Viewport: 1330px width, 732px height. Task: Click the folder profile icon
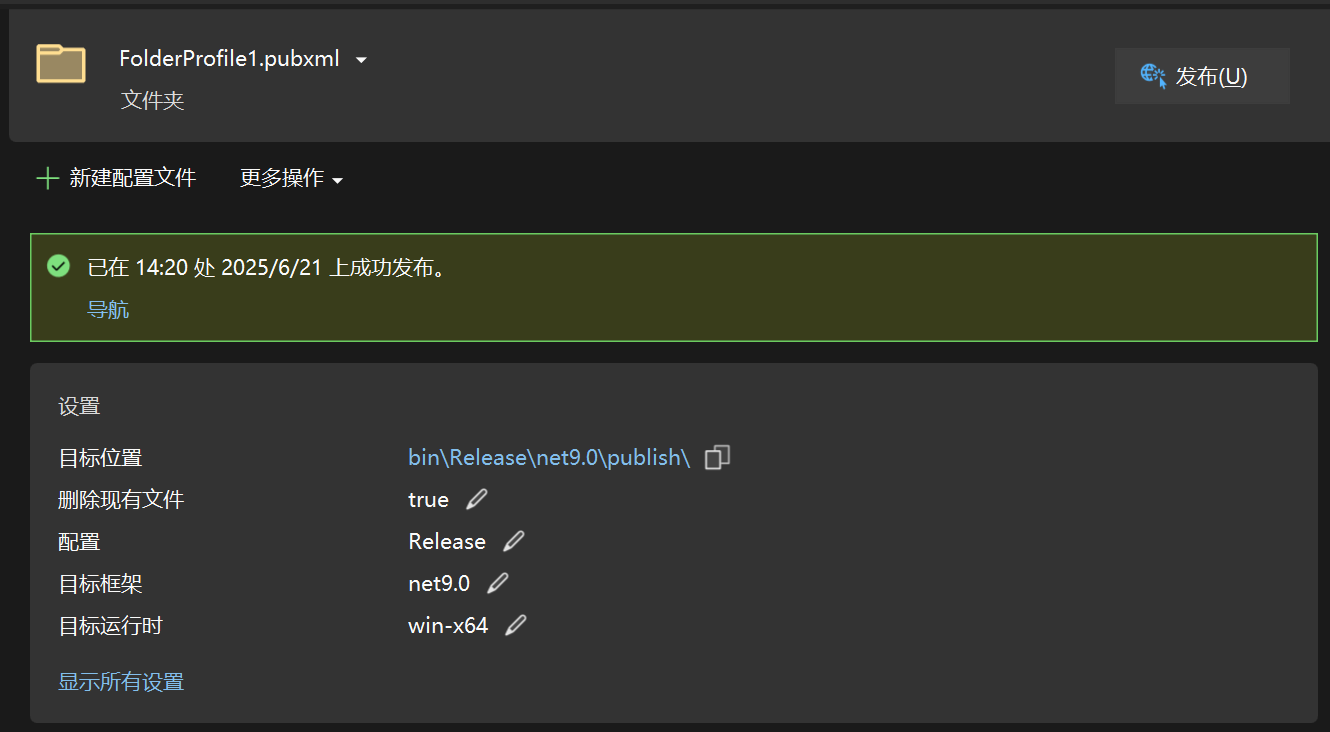[61, 63]
